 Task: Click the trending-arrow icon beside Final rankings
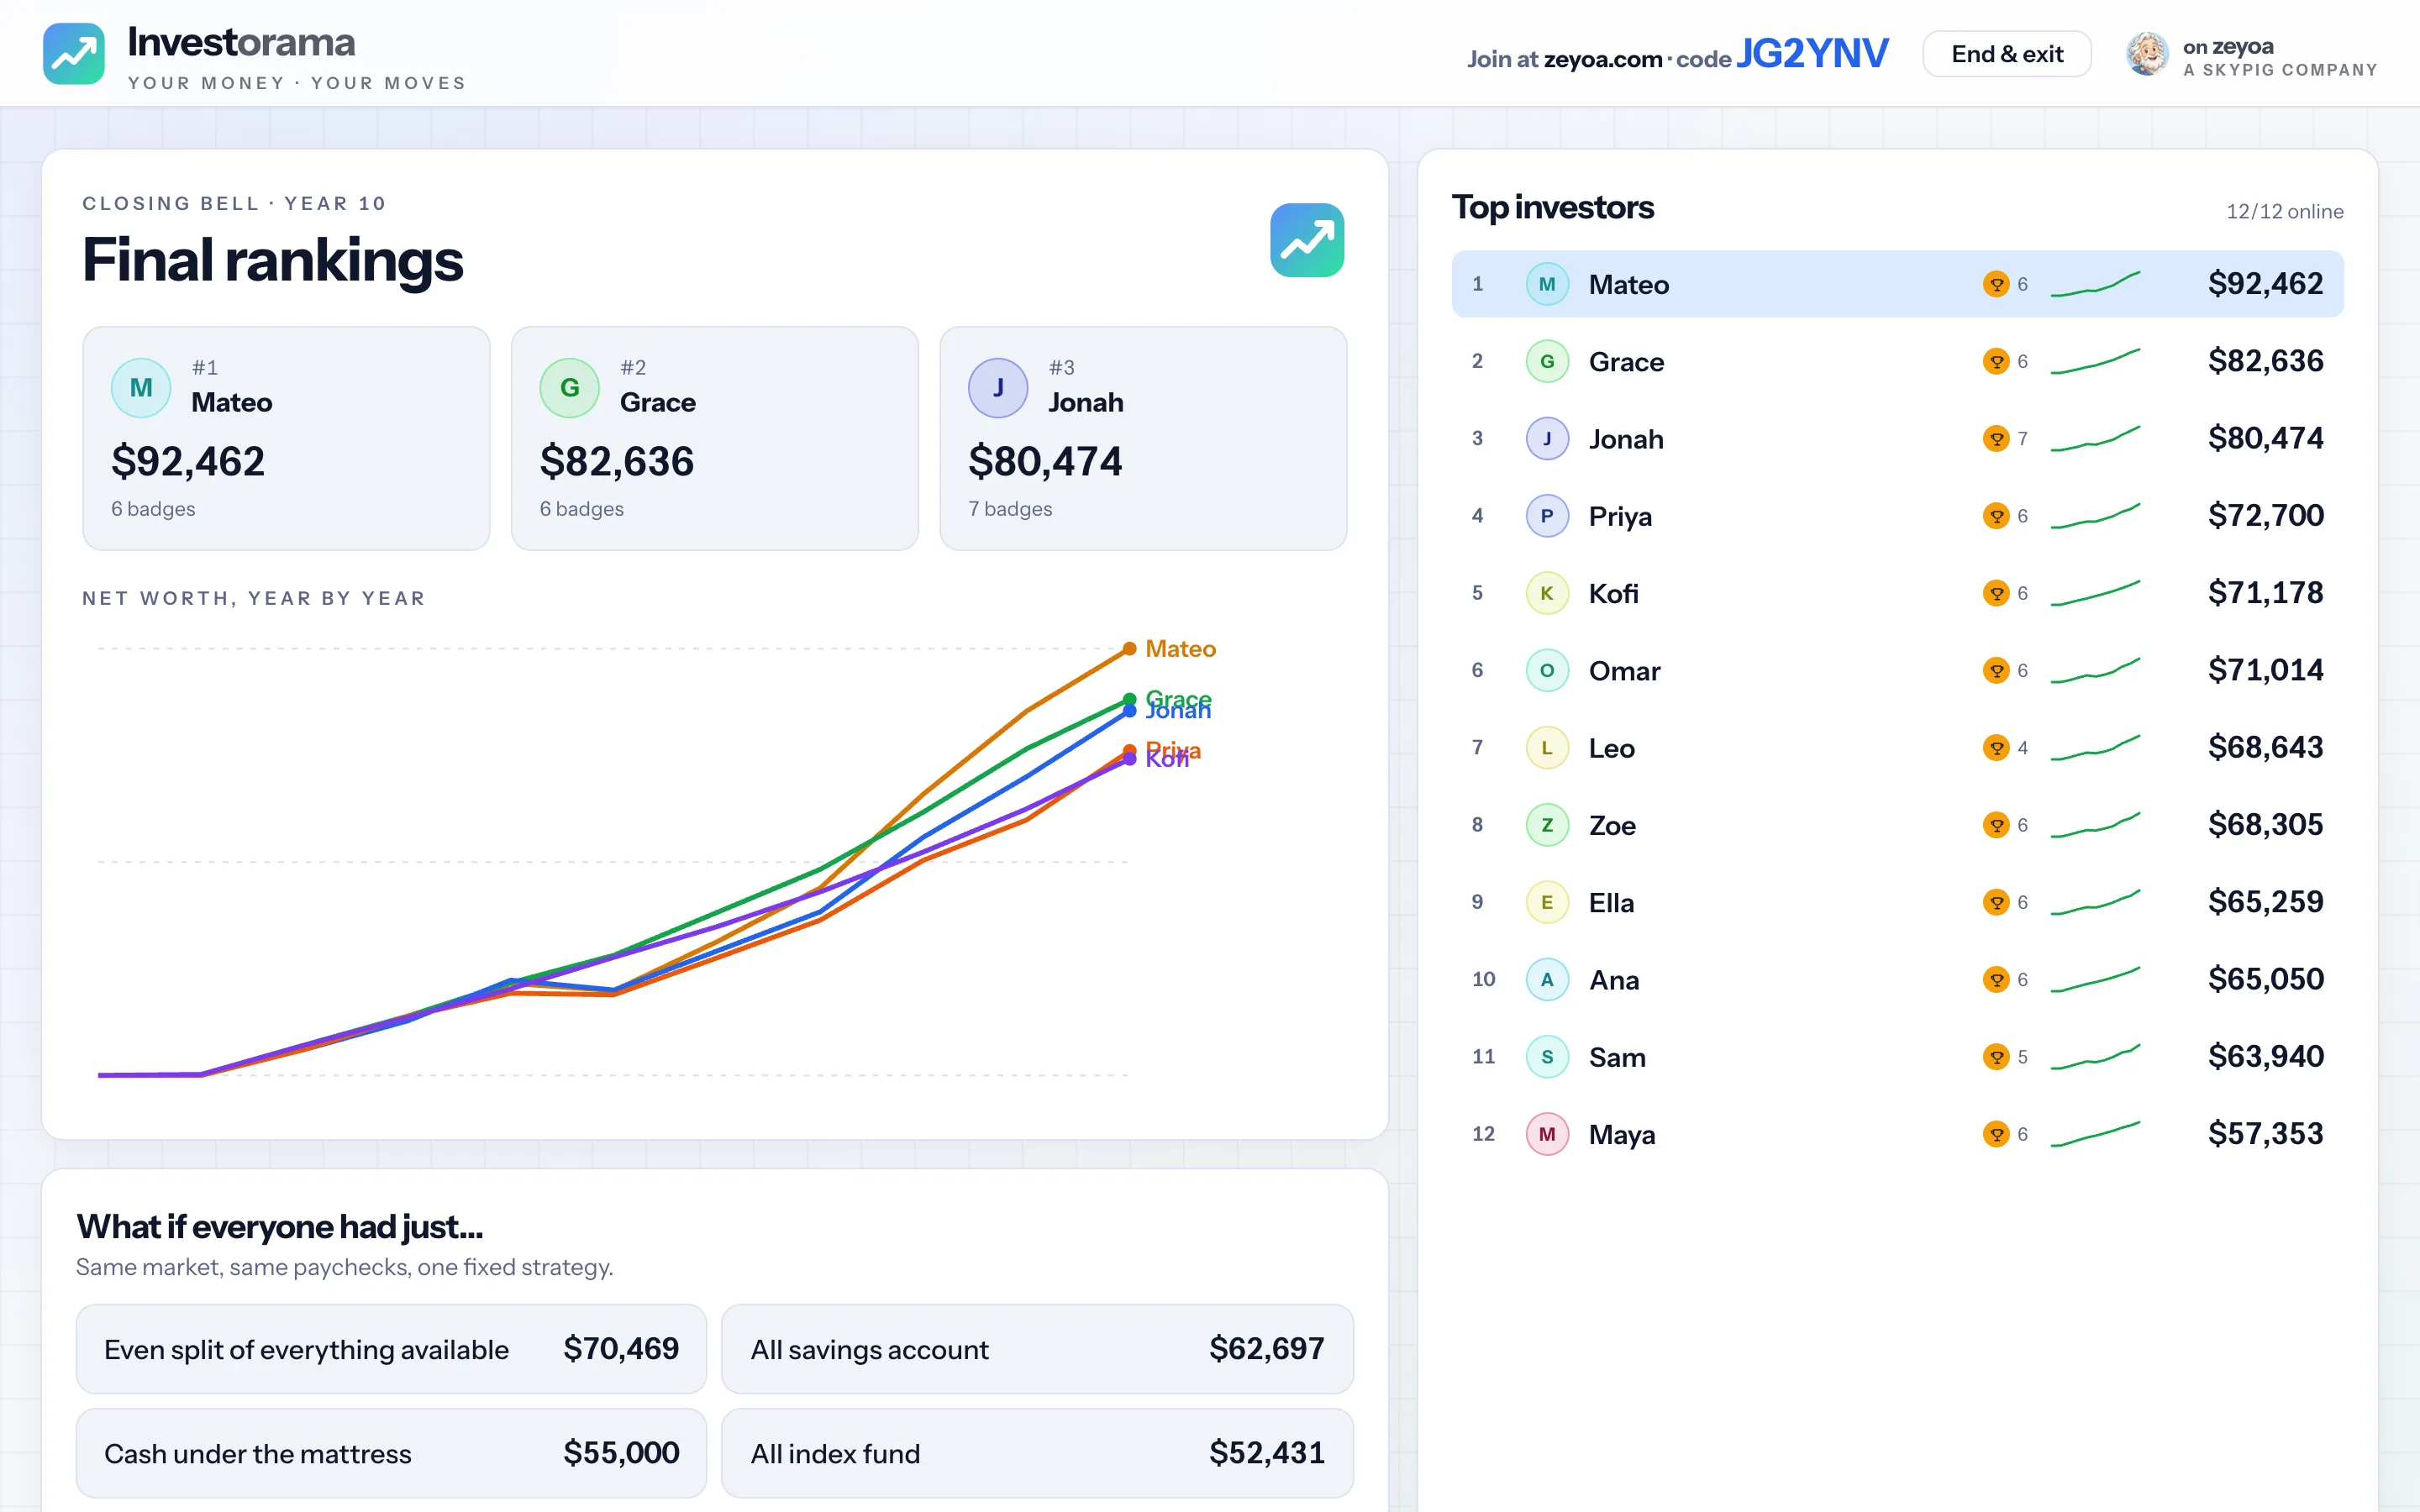(1307, 240)
